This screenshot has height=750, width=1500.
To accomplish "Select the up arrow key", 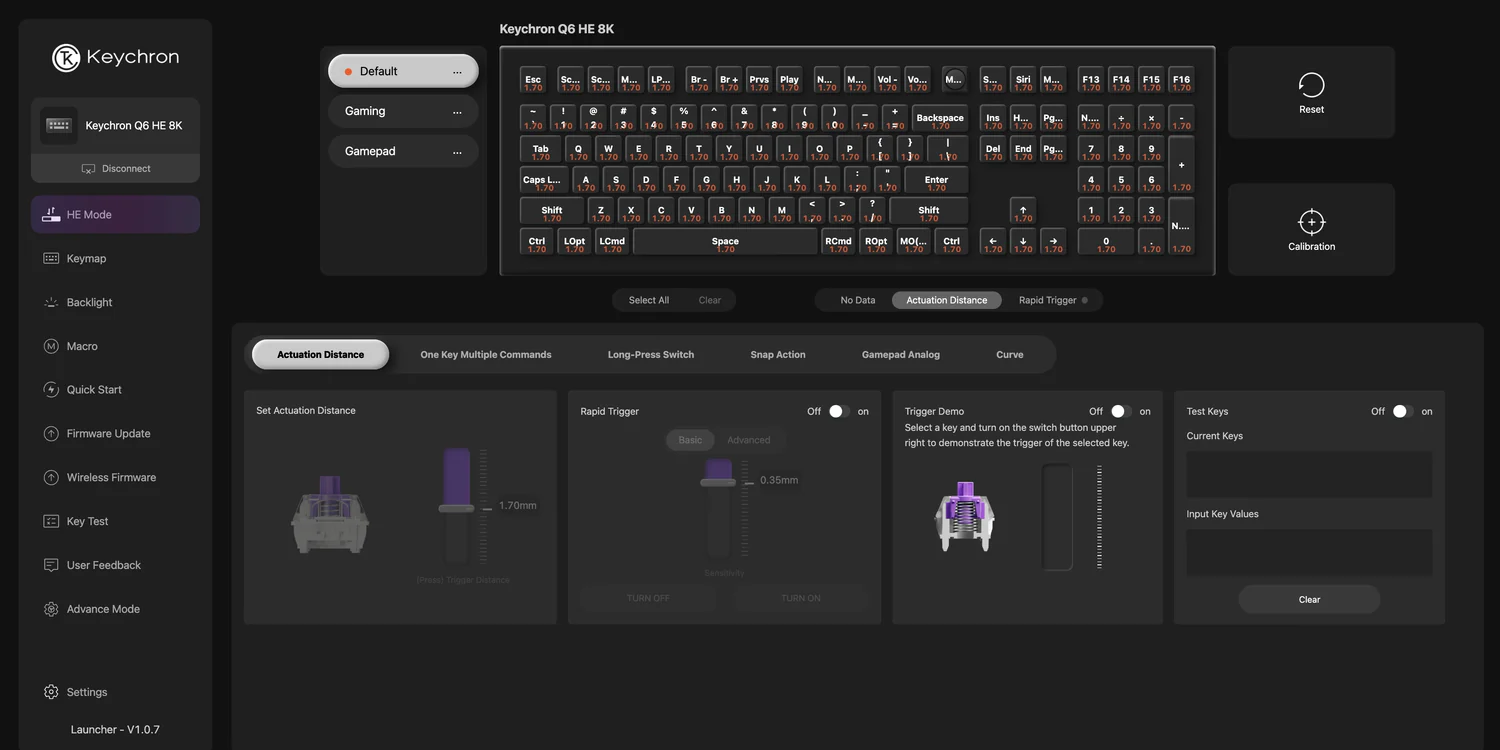I will (1023, 211).
